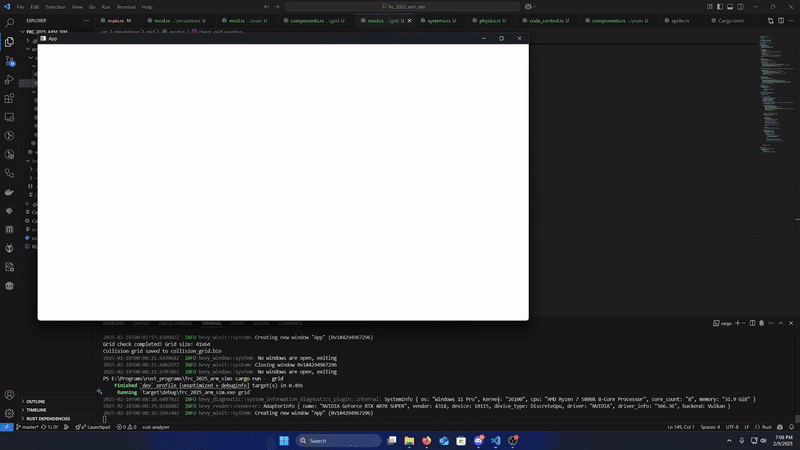
Task: Show hidden tray icons chevron
Action: pos(729,441)
